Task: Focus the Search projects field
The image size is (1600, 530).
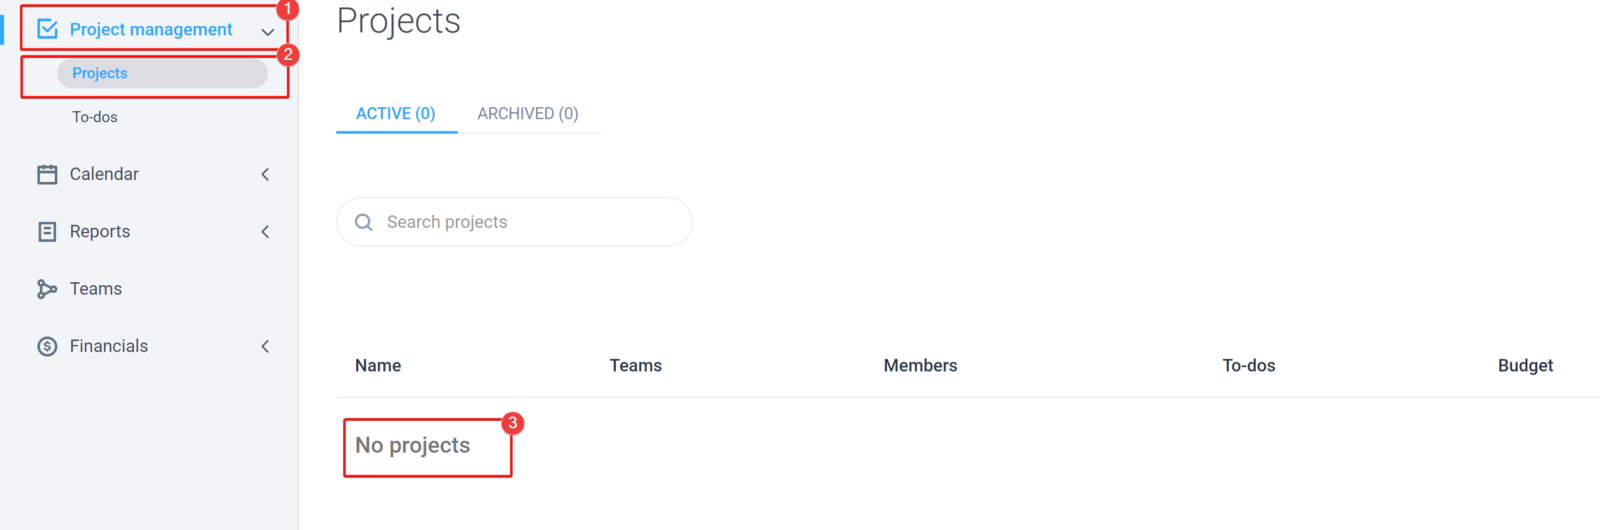Action: 514,222
